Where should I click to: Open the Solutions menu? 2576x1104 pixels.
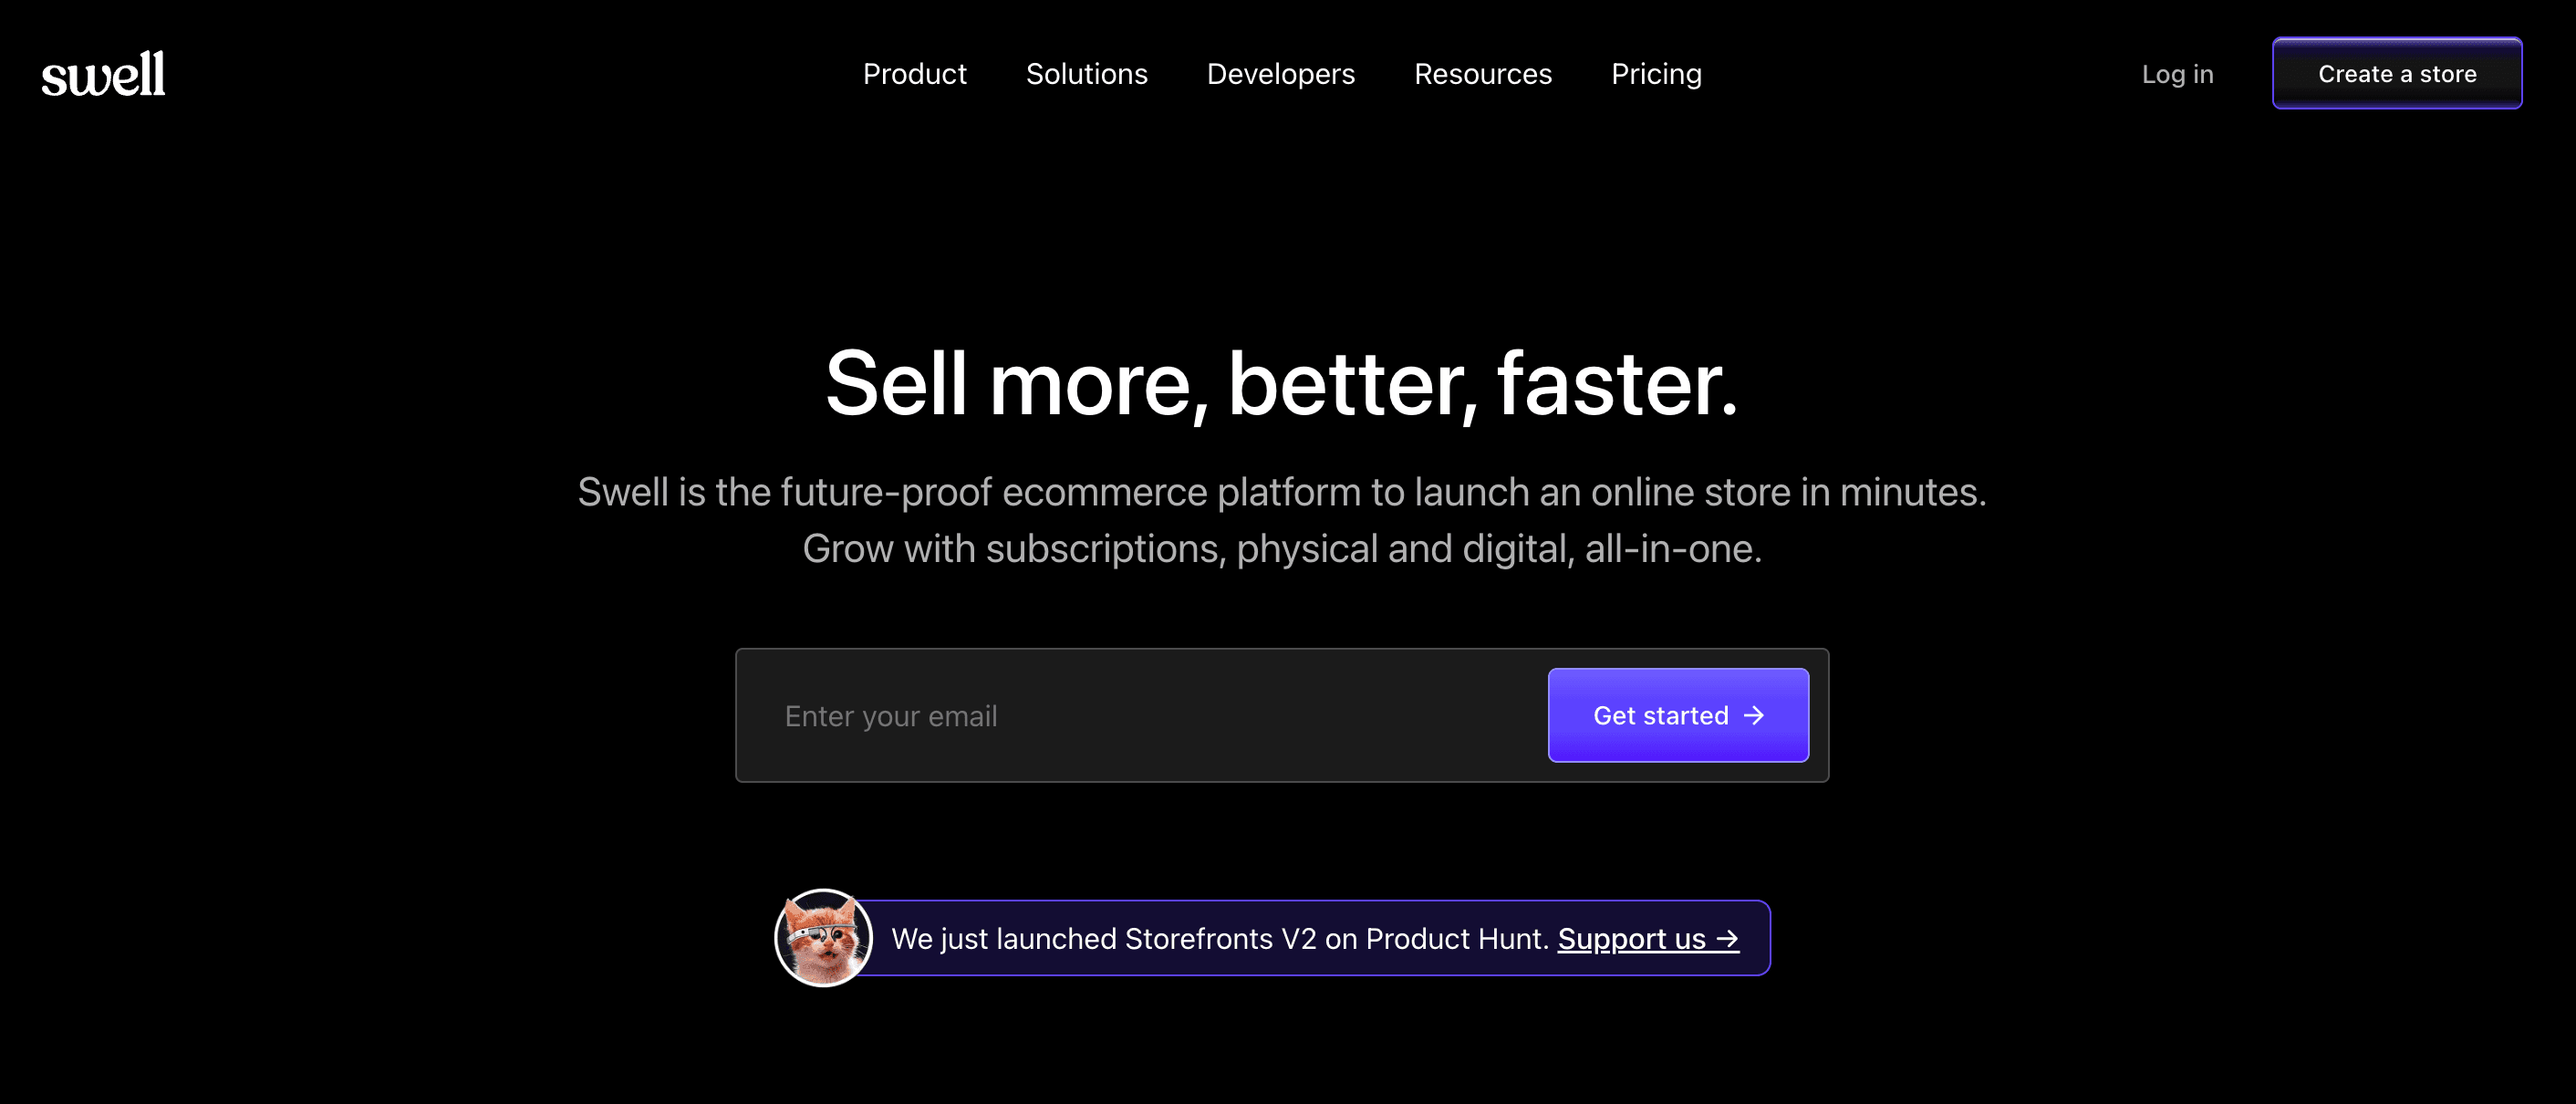(1086, 74)
